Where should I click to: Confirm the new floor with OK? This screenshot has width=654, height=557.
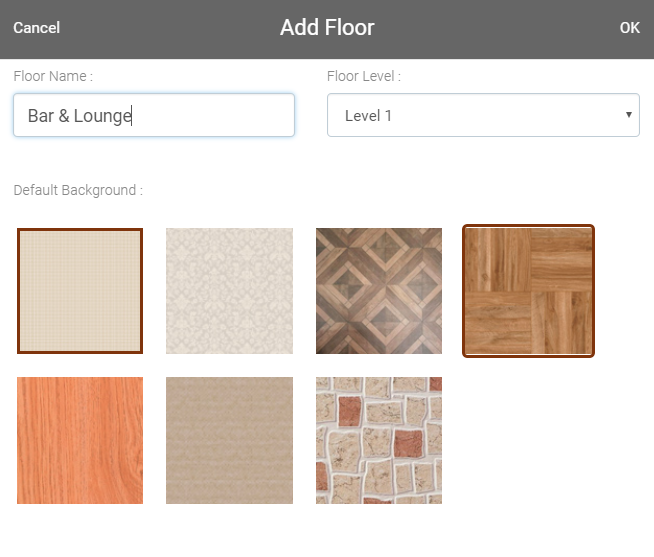(x=629, y=28)
